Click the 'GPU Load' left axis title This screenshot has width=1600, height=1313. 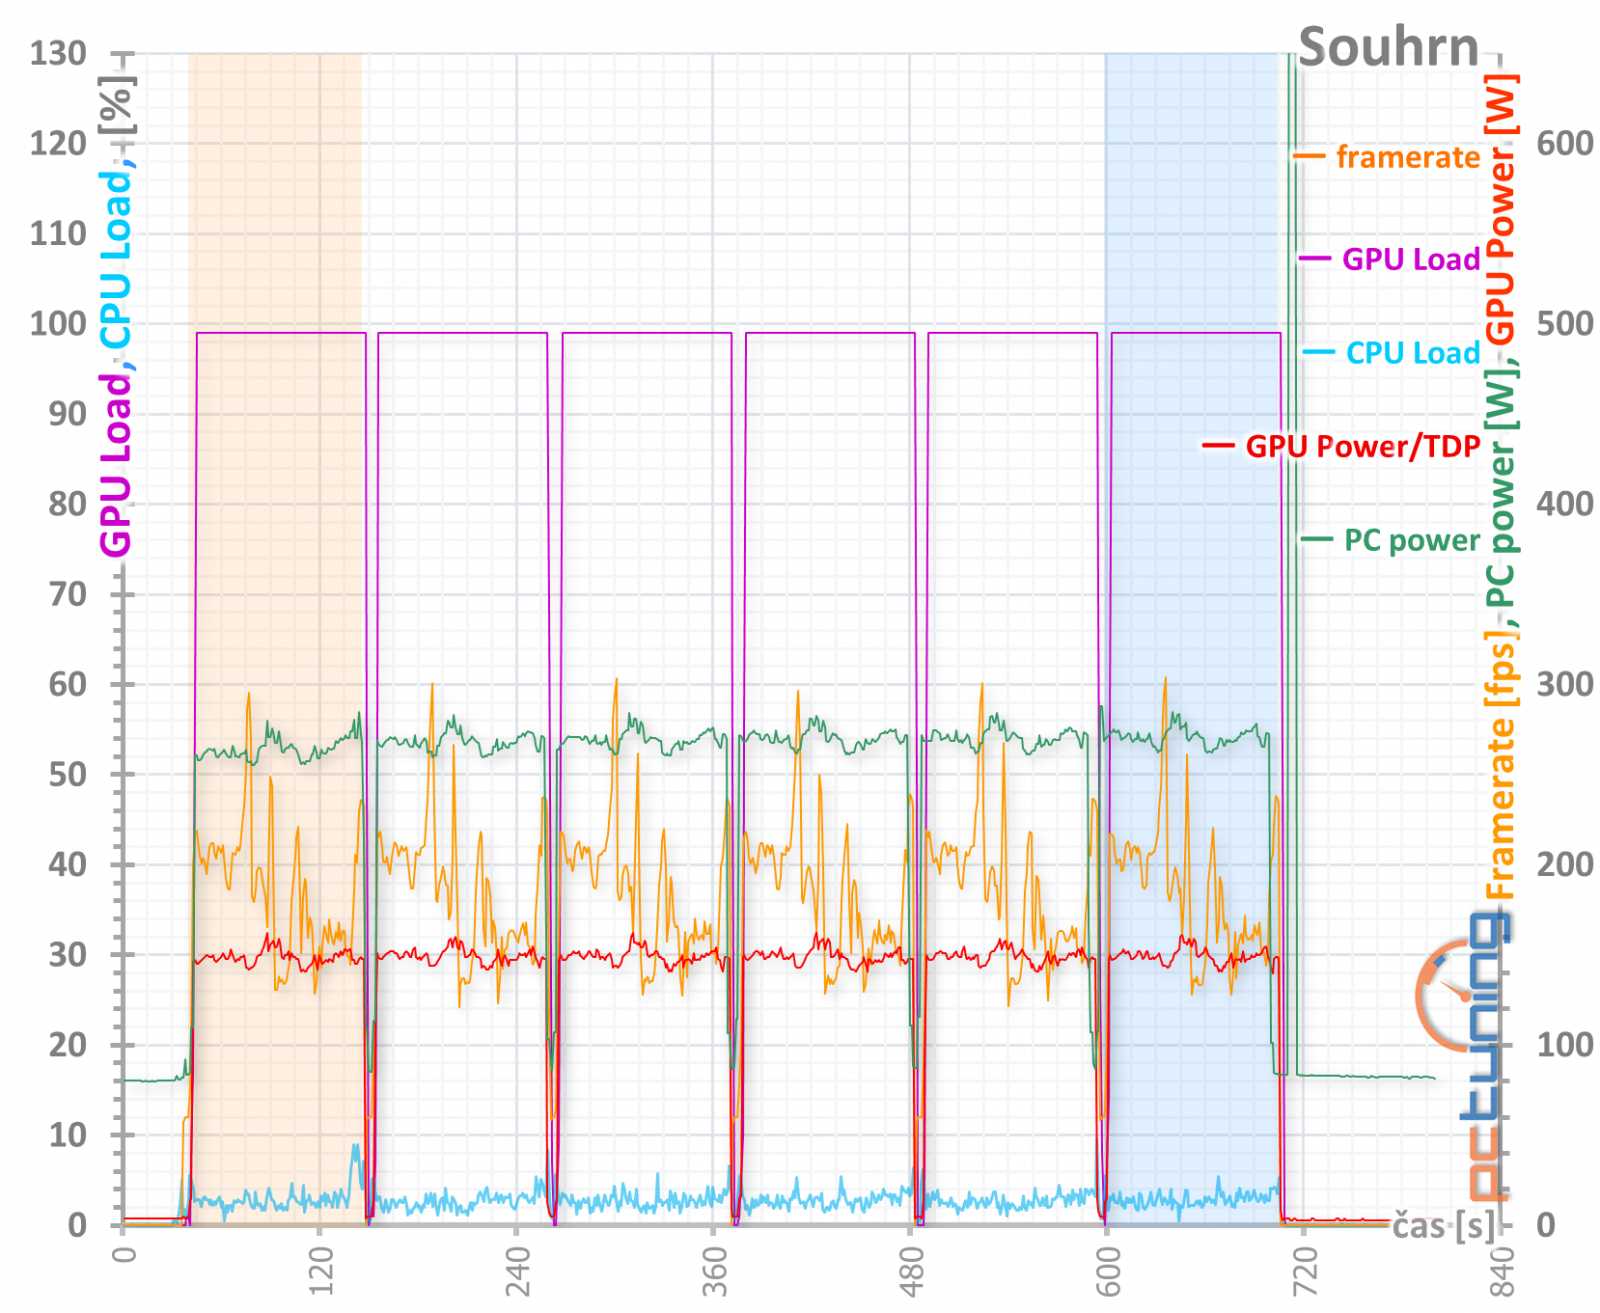[116, 464]
